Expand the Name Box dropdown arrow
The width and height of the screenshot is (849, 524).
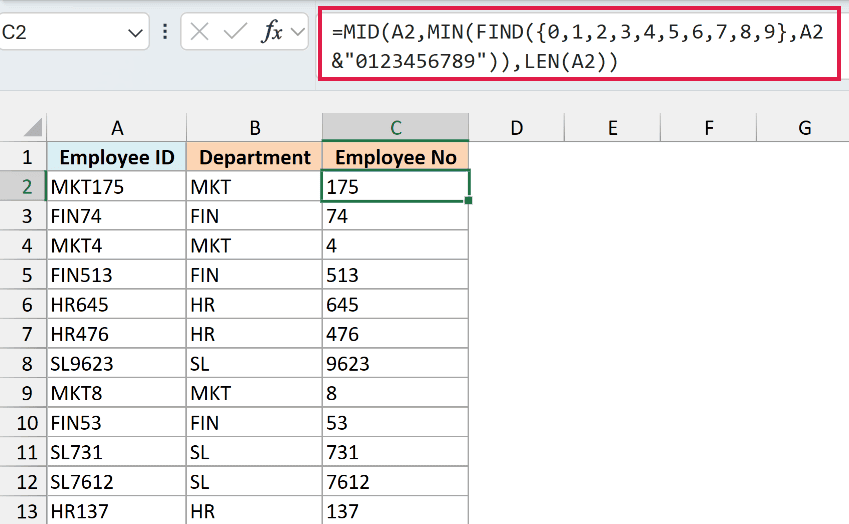pyautogui.click(x=135, y=33)
